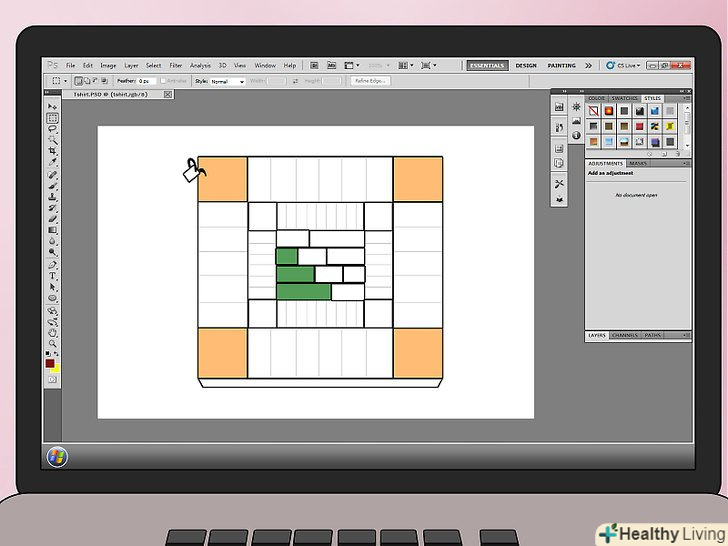Select the Move tool
Screen dimensions: 728x546
coord(53,106)
